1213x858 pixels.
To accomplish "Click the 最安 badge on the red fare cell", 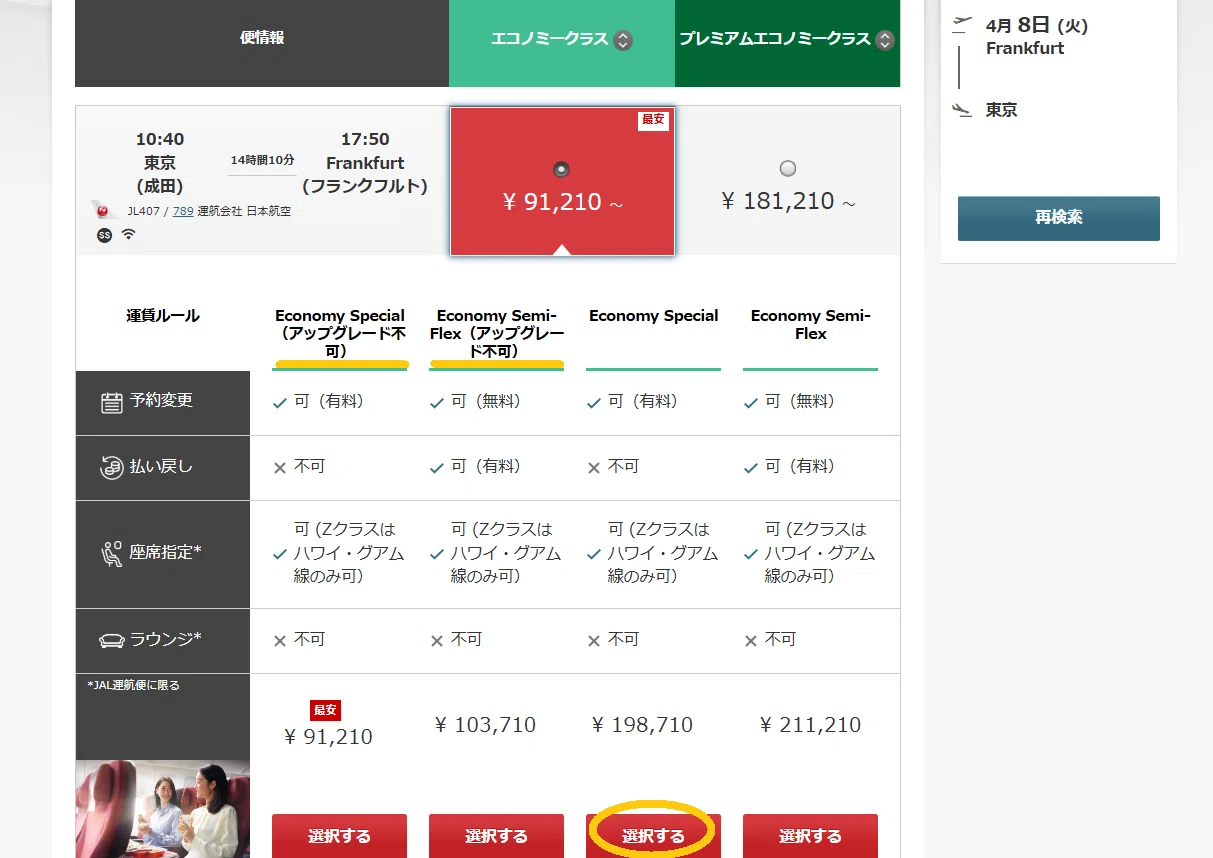I will click(653, 120).
